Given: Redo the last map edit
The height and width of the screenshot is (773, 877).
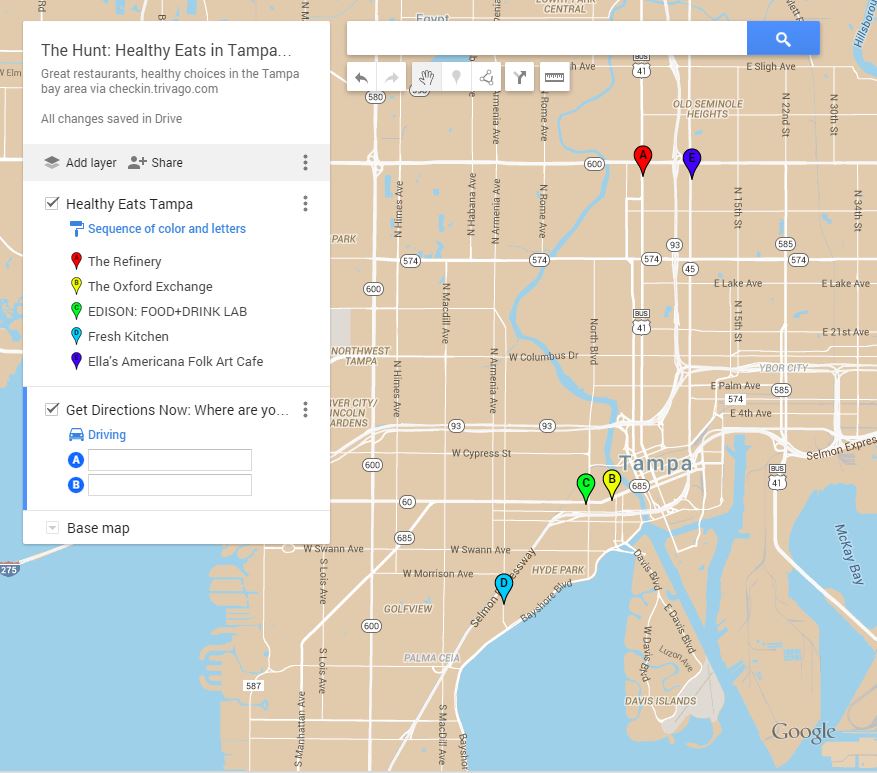Looking at the screenshot, I should (392, 77).
